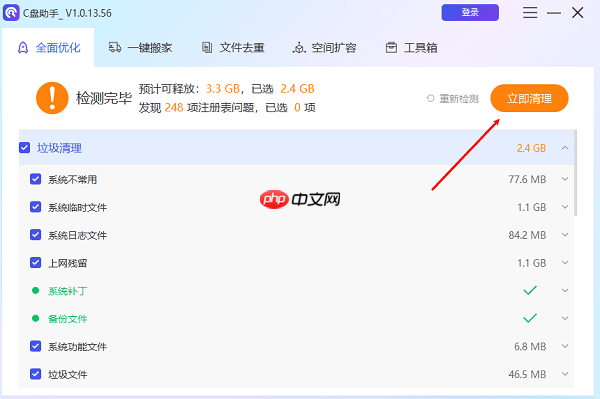Click the 垃圾清理 section title

point(59,148)
